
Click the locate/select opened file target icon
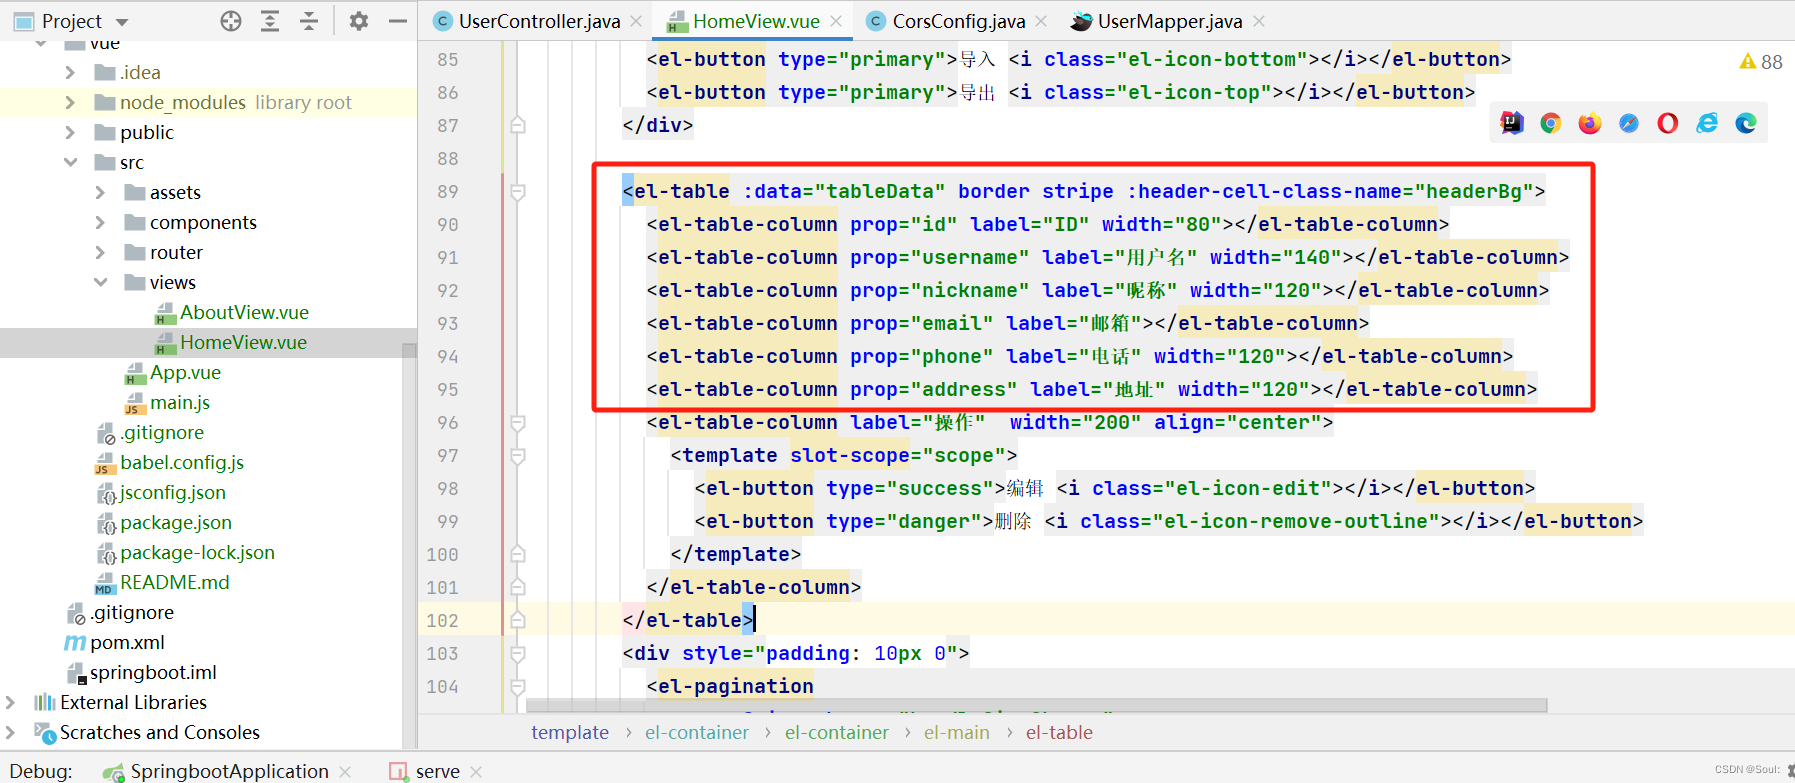[x=231, y=21]
